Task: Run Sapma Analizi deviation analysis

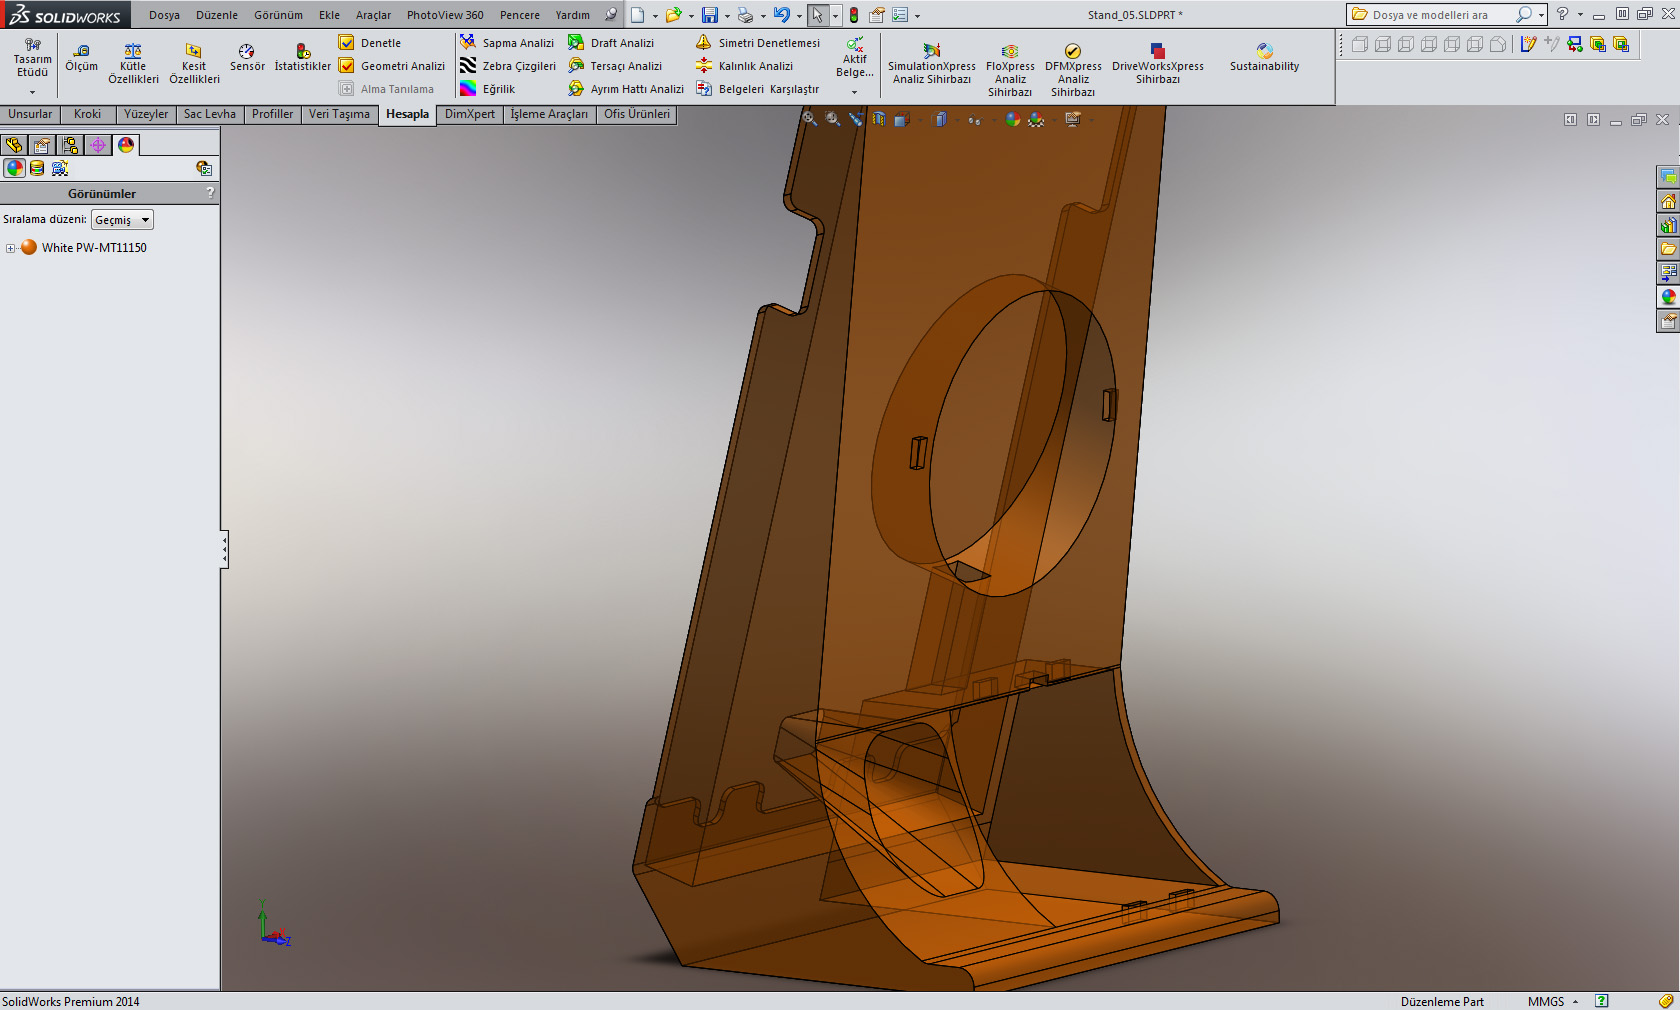Action: (x=507, y=43)
